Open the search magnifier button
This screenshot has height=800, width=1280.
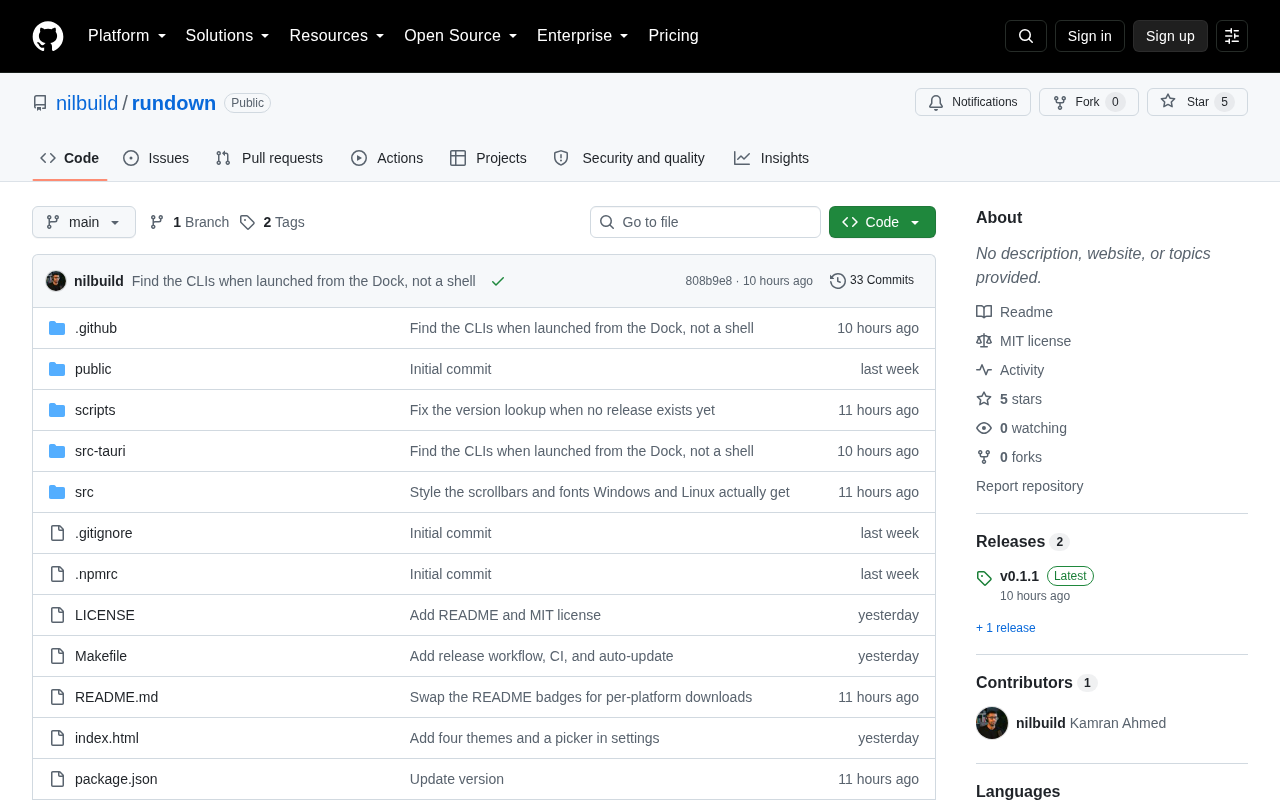(1026, 36)
